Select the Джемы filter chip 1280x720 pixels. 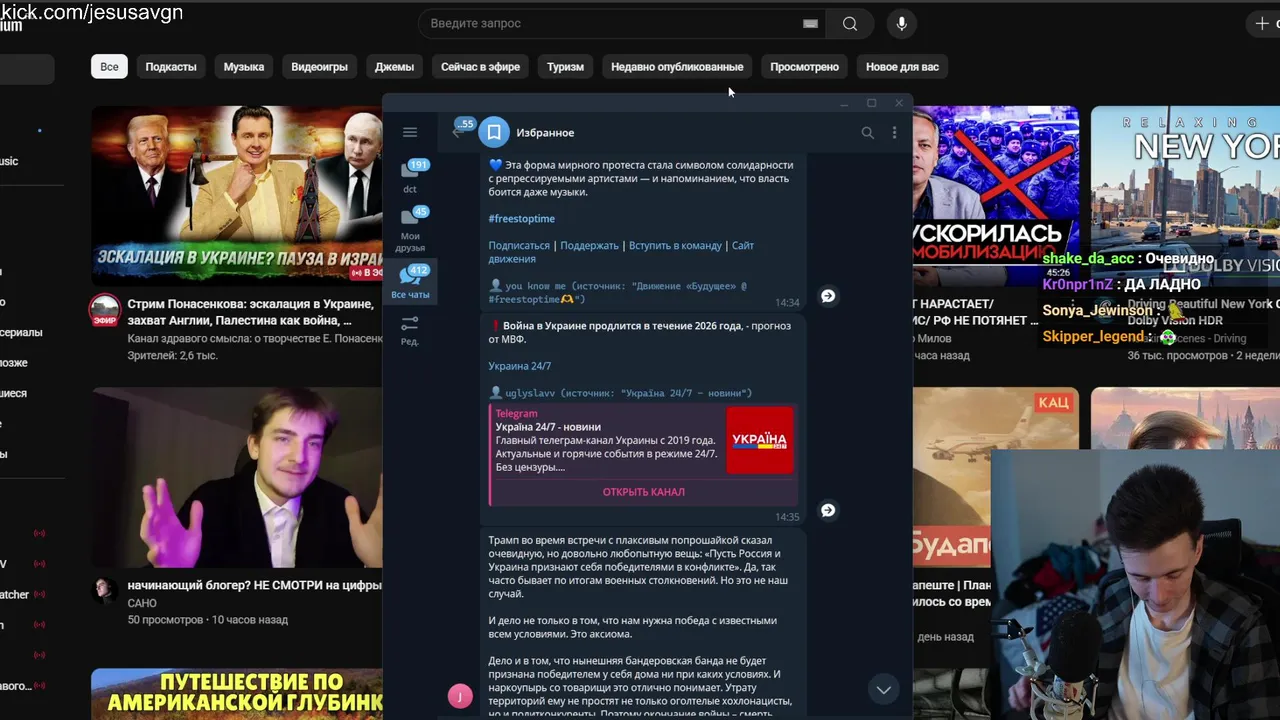pos(394,67)
